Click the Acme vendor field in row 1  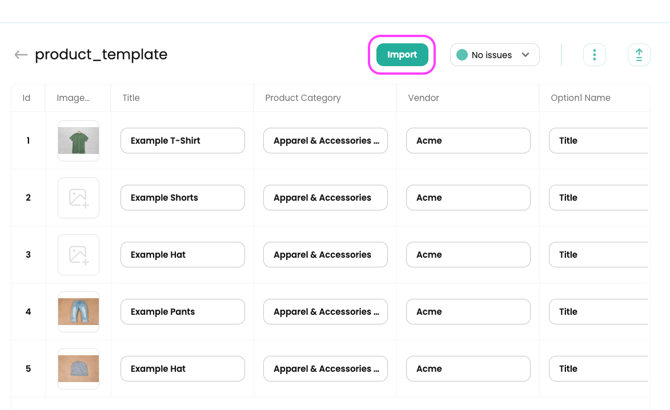pyautogui.click(x=468, y=141)
